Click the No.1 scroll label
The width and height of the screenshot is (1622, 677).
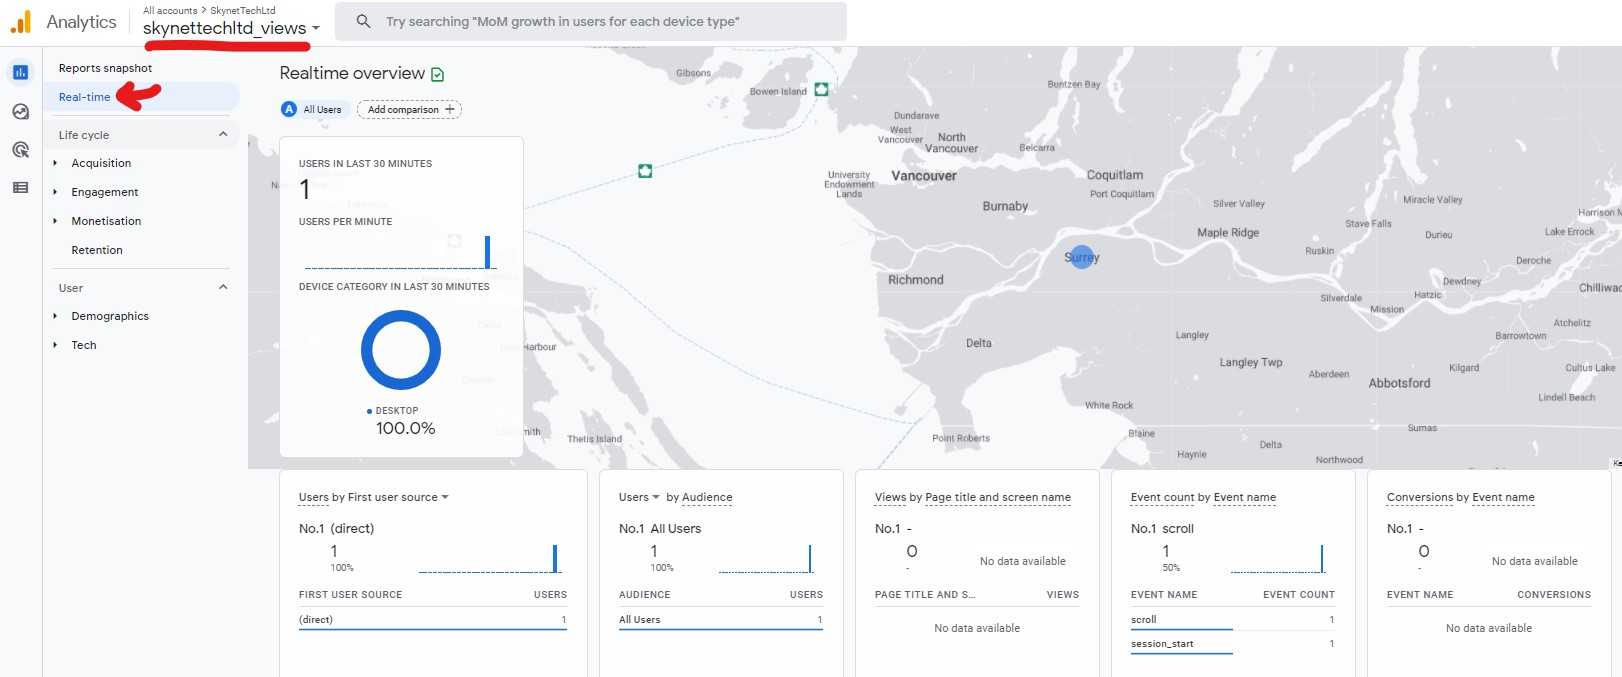(1162, 528)
